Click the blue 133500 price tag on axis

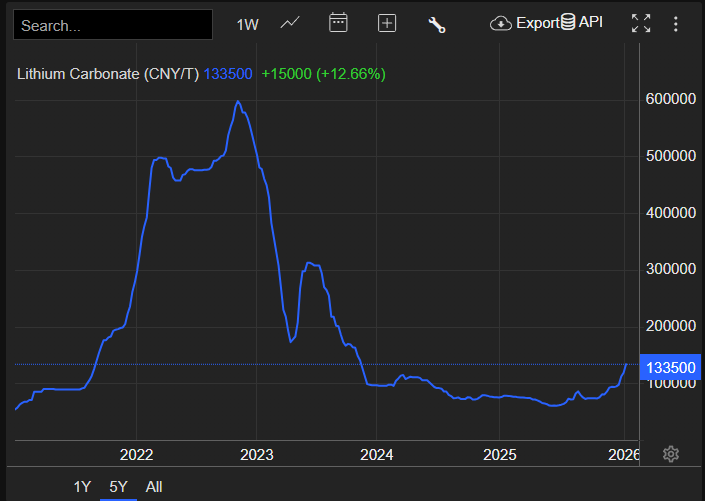pyautogui.click(x=671, y=367)
